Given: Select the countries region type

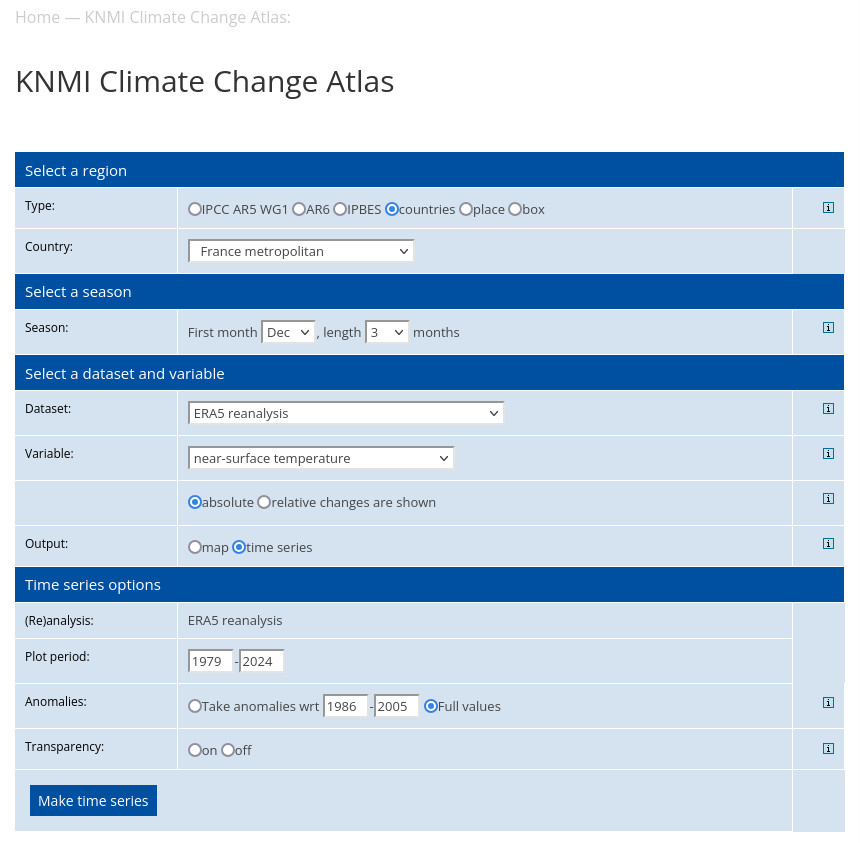Looking at the screenshot, I should pyautogui.click(x=392, y=210).
